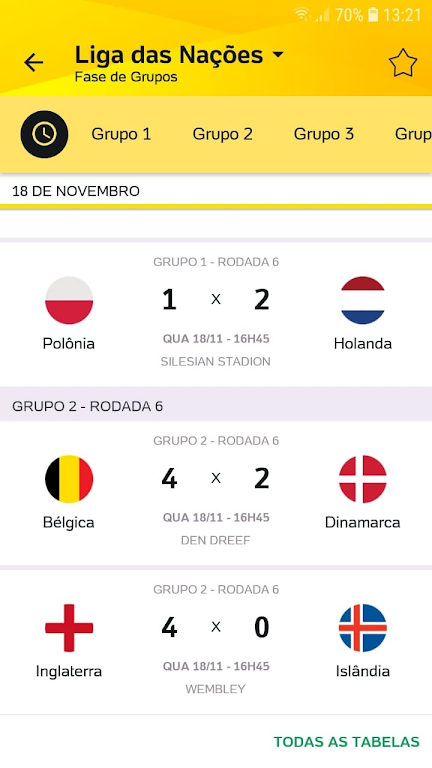This screenshot has width=432, height=768.
Task: Open the Inglaterra 4 x 0 Islândia match
Action: (x=216, y=641)
